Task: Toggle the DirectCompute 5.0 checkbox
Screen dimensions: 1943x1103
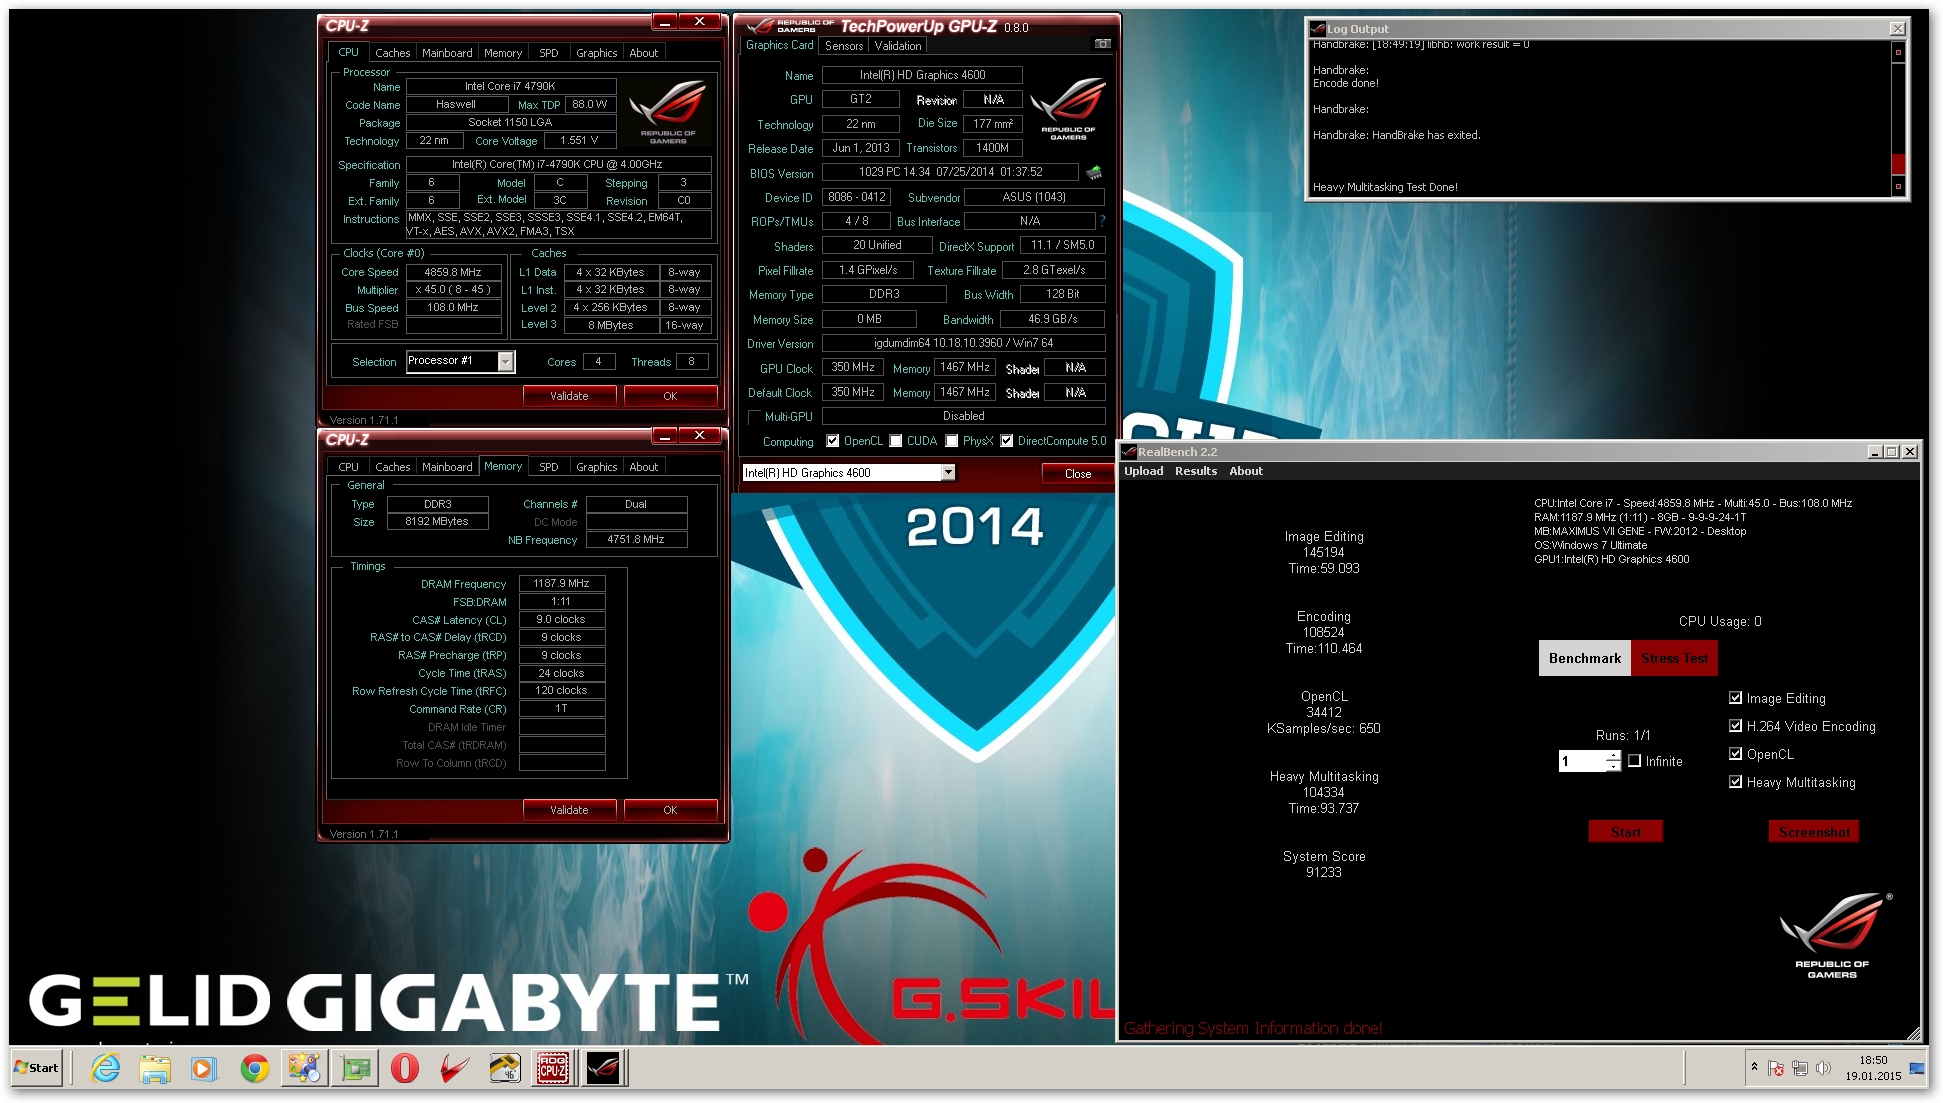Action: tap(1007, 441)
